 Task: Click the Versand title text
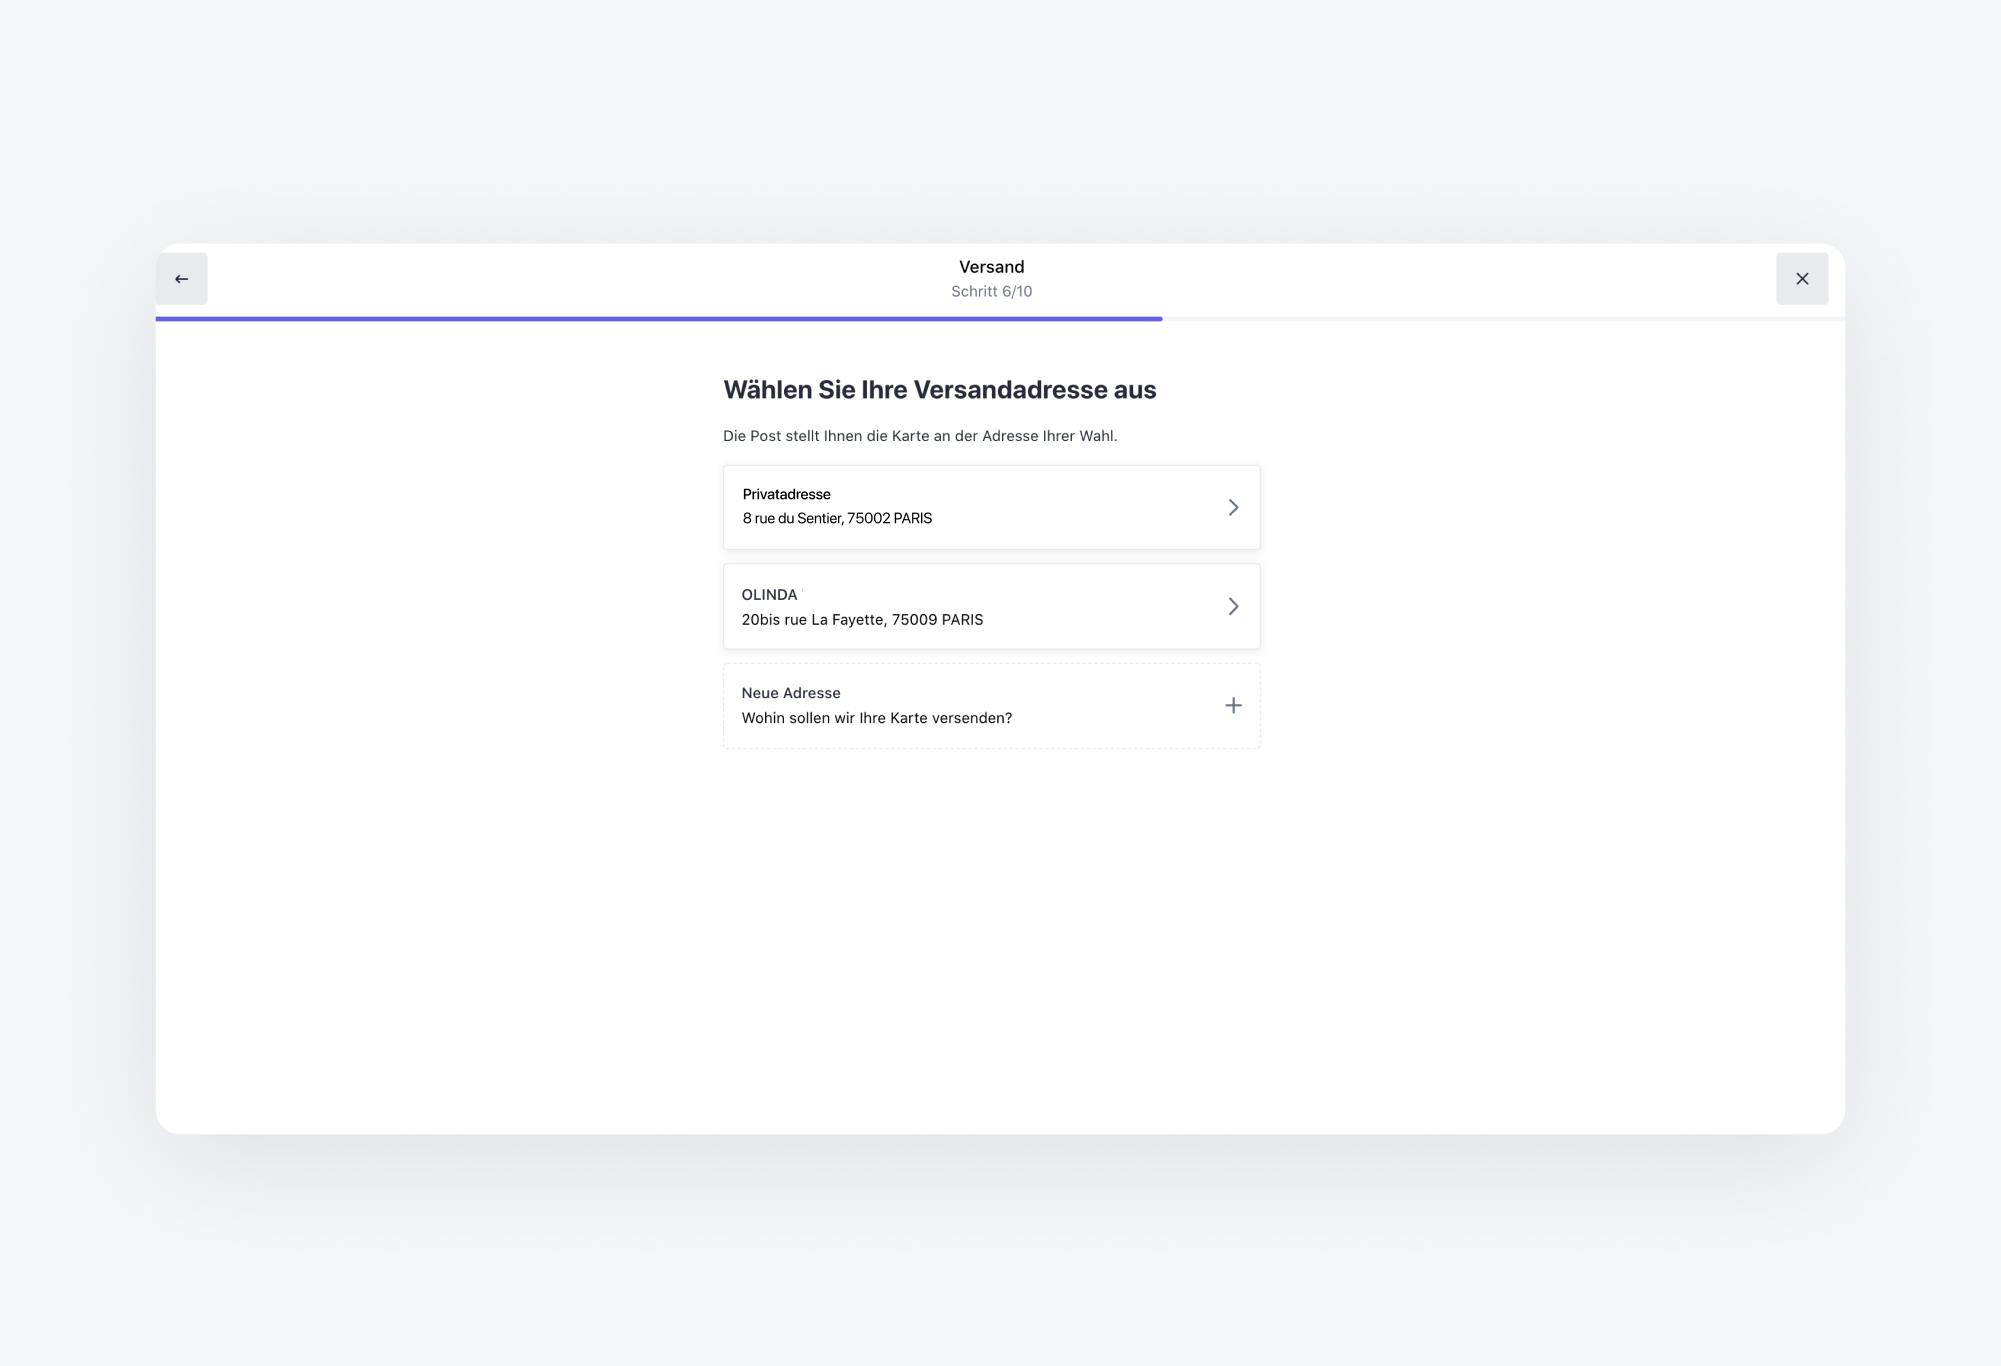(991, 267)
